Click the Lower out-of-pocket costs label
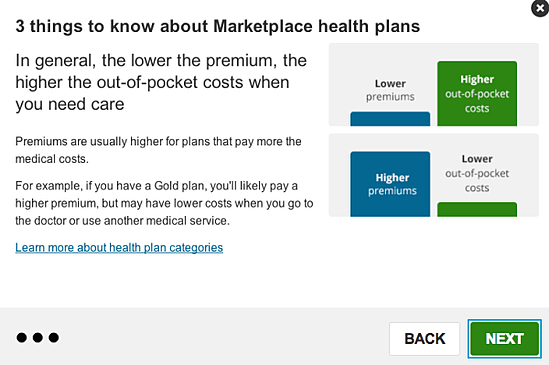The height and width of the screenshot is (365, 549). click(477, 173)
